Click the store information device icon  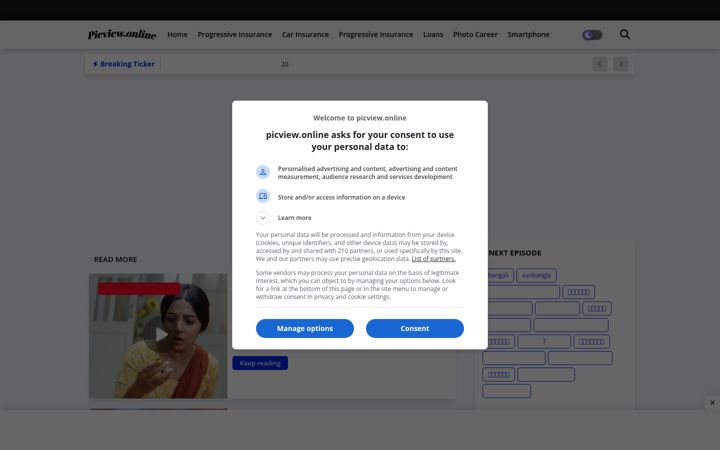pos(263,197)
